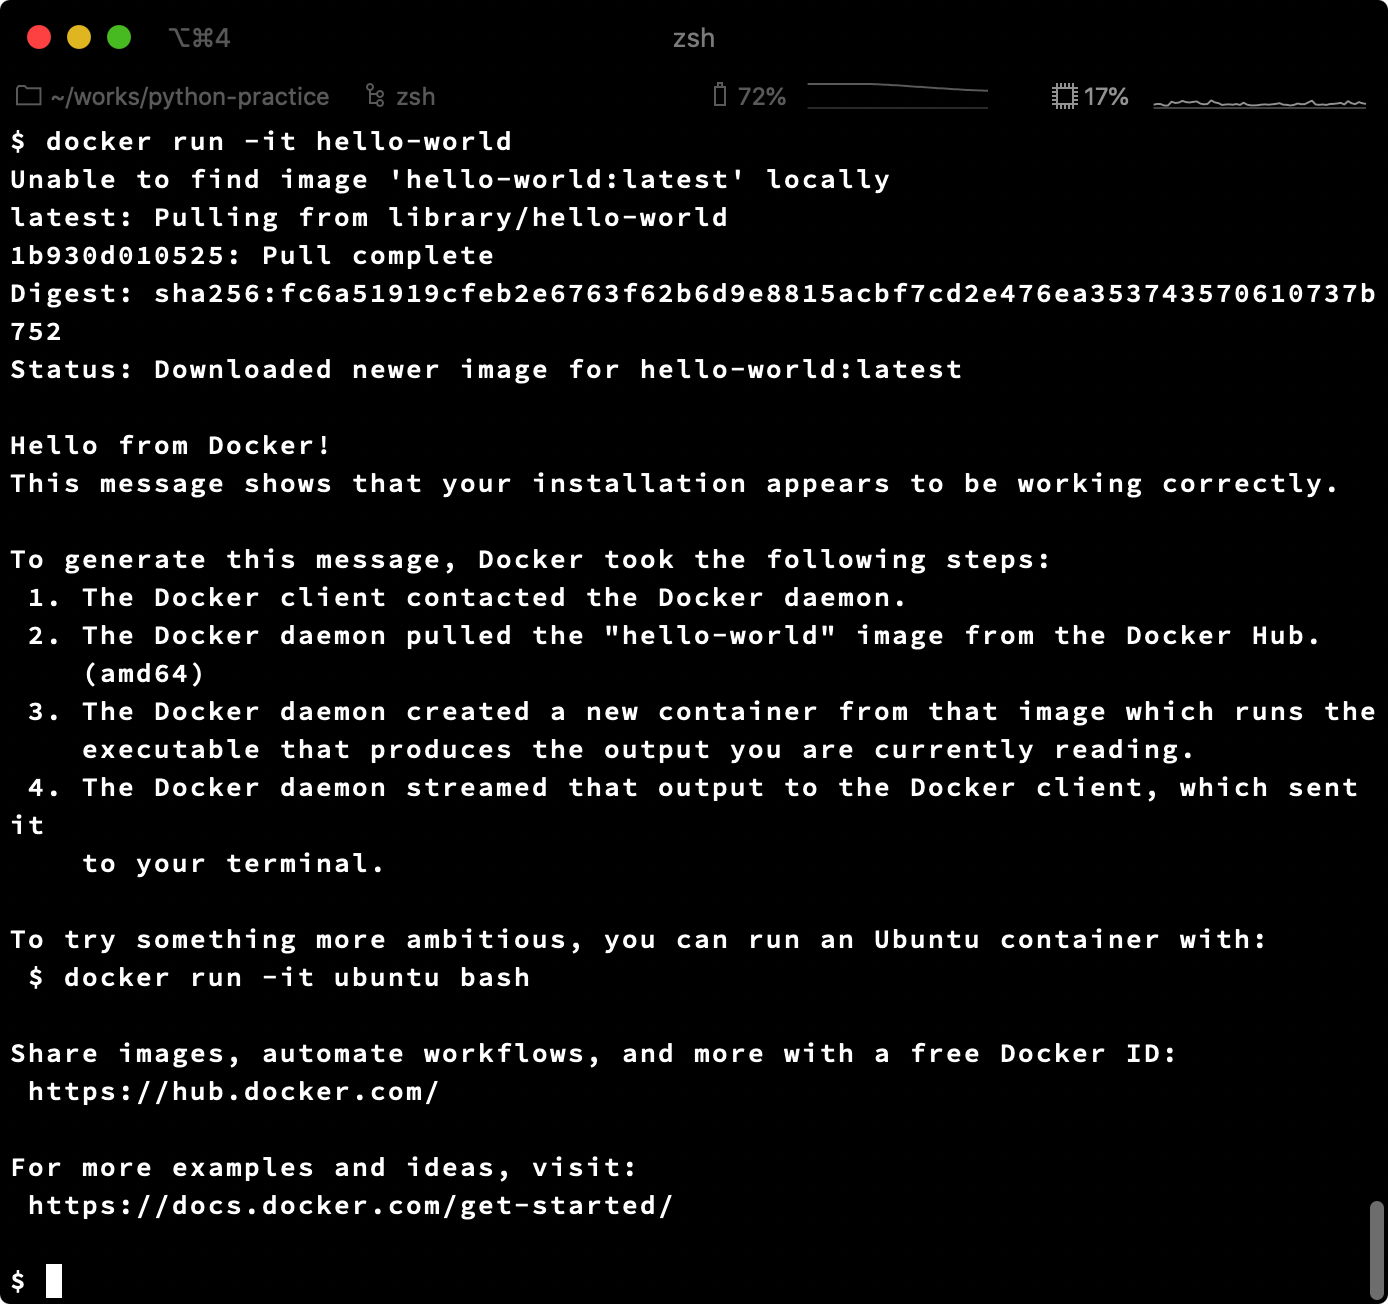The image size is (1388, 1304).
Task: Click the yellow minimize window button
Action: [x=79, y=38]
